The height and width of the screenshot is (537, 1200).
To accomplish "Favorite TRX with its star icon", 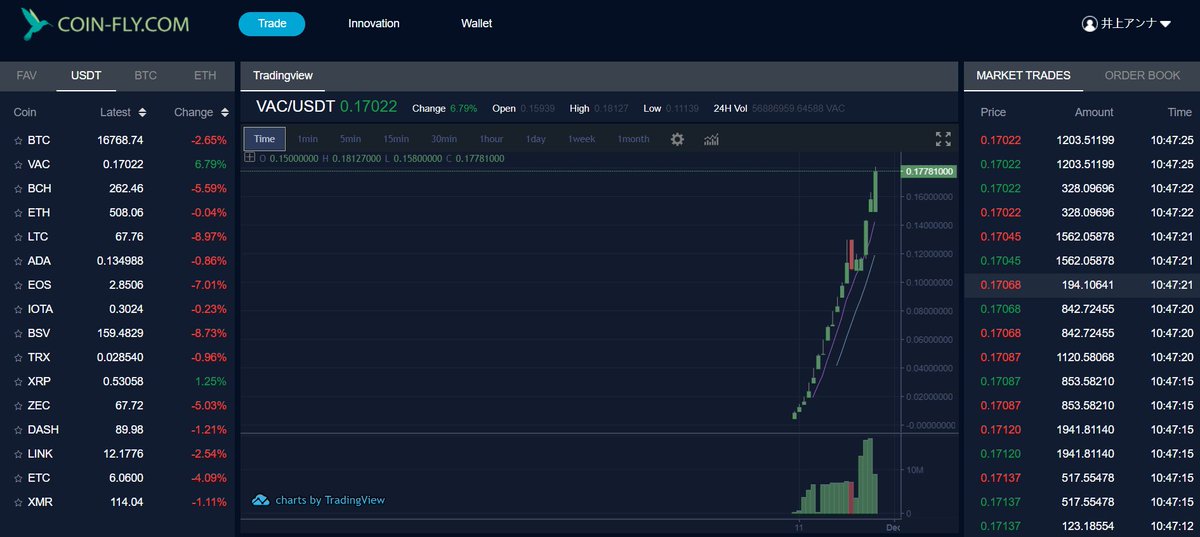I will point(18,357).
